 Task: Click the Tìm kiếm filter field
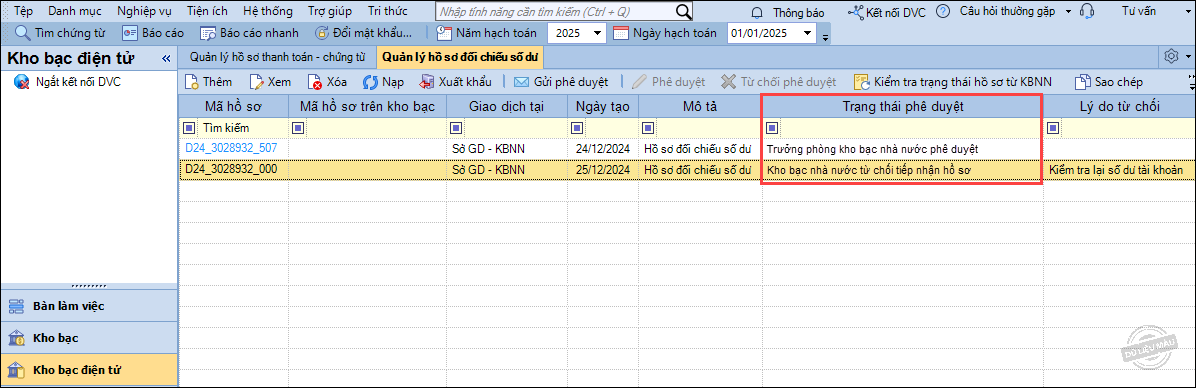(x=243, y=128)
